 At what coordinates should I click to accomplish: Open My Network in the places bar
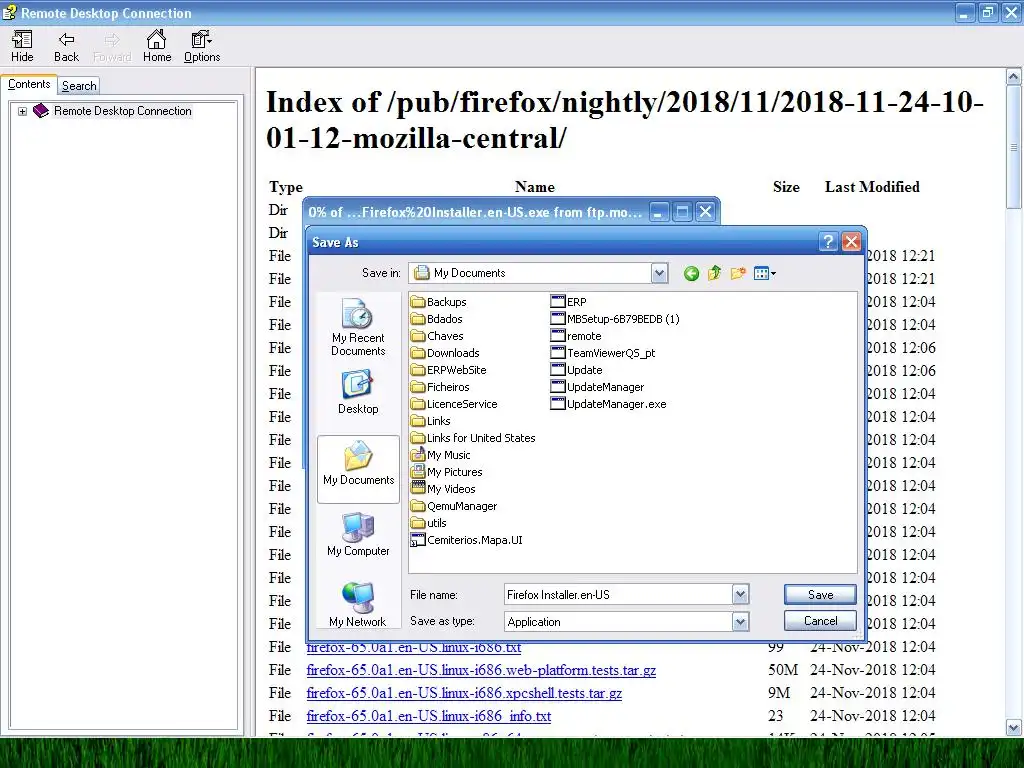358,604
